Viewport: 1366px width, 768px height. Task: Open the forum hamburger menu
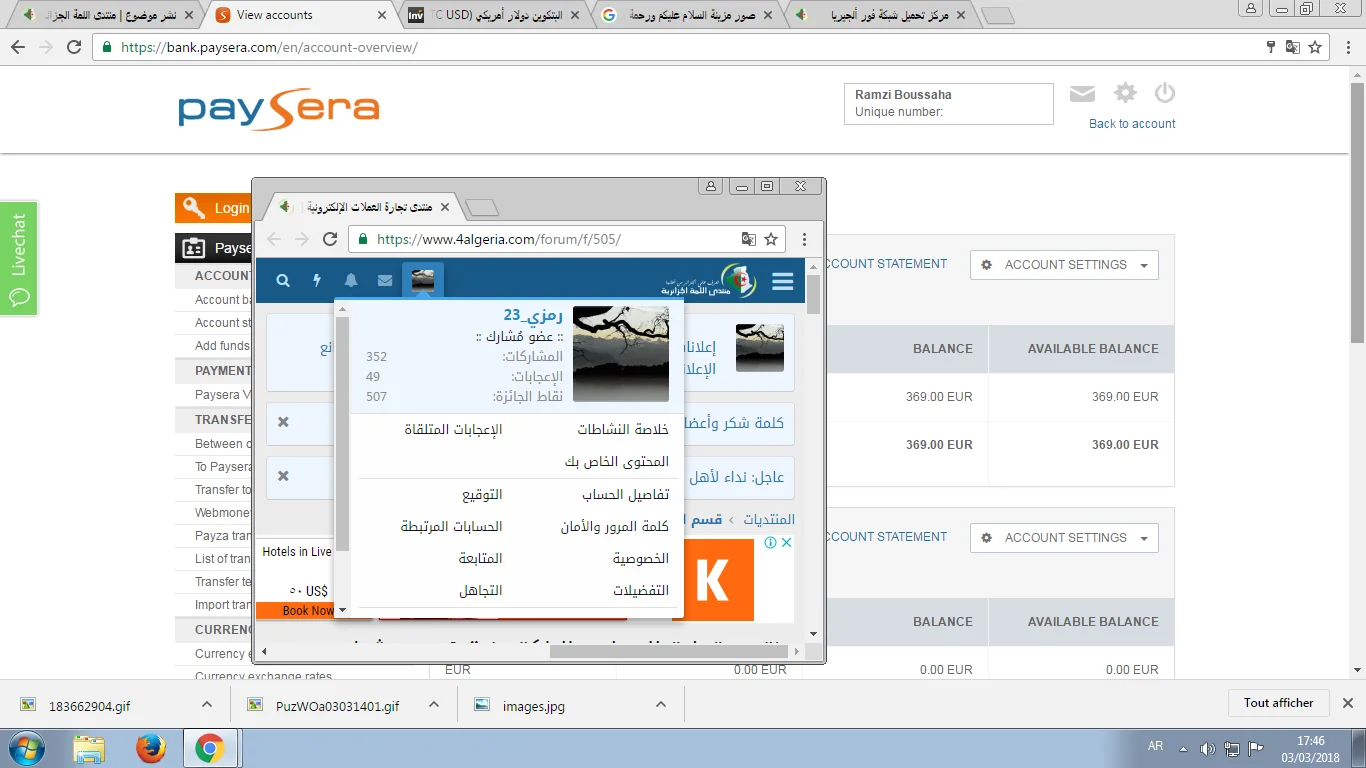click(782, 281)
